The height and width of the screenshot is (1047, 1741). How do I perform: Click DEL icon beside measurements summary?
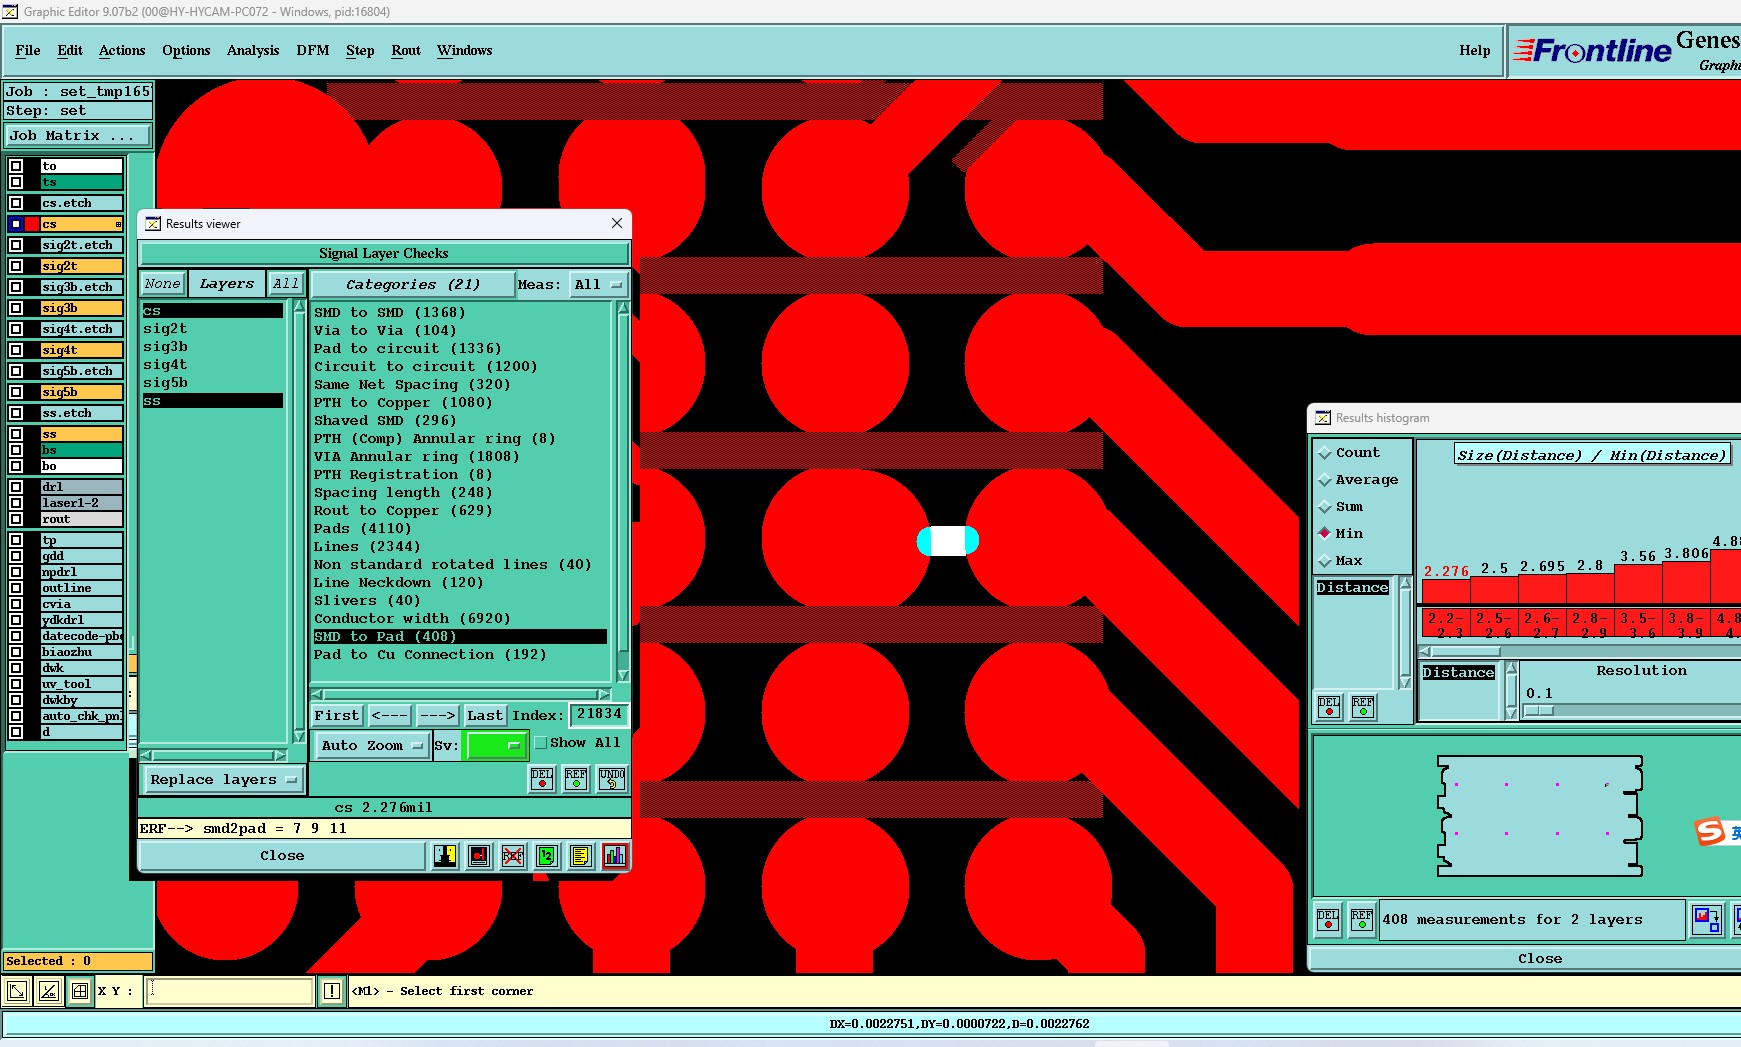click(1328, 920)
